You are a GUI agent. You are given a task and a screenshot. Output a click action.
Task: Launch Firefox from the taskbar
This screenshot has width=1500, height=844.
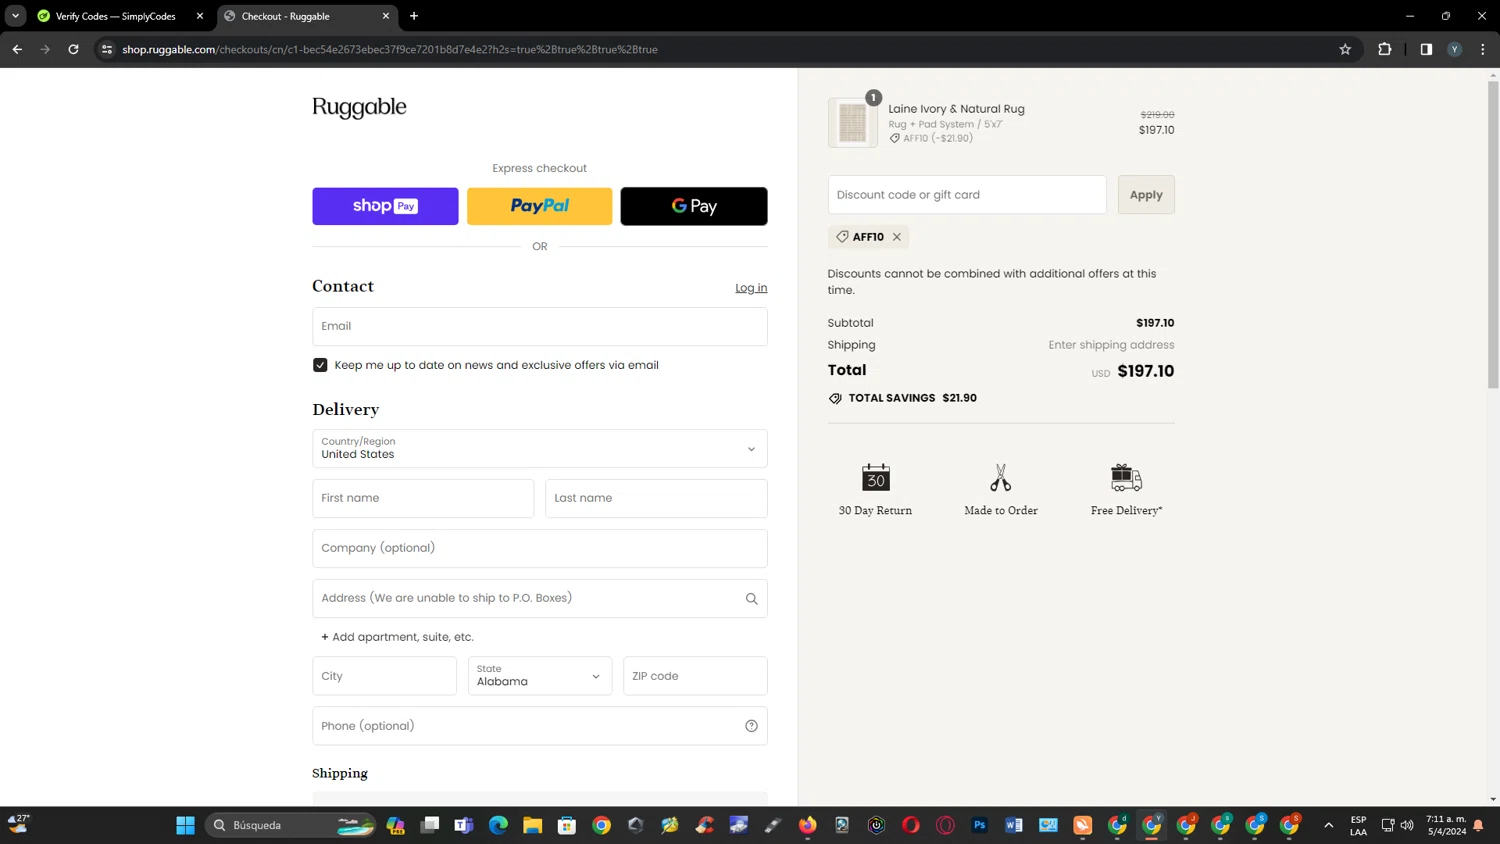click(x=807, y=825)
